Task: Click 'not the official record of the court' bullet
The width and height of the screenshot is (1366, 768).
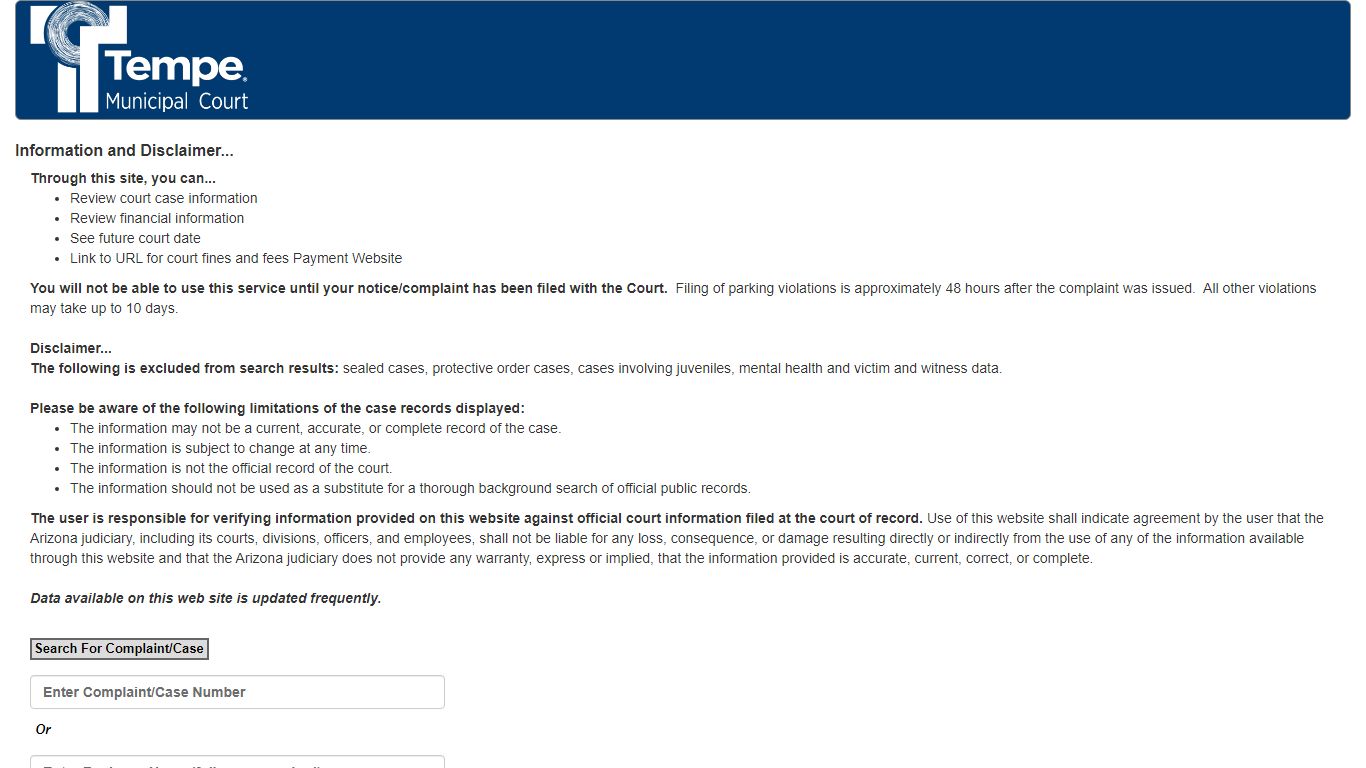Action: (231, 468)
